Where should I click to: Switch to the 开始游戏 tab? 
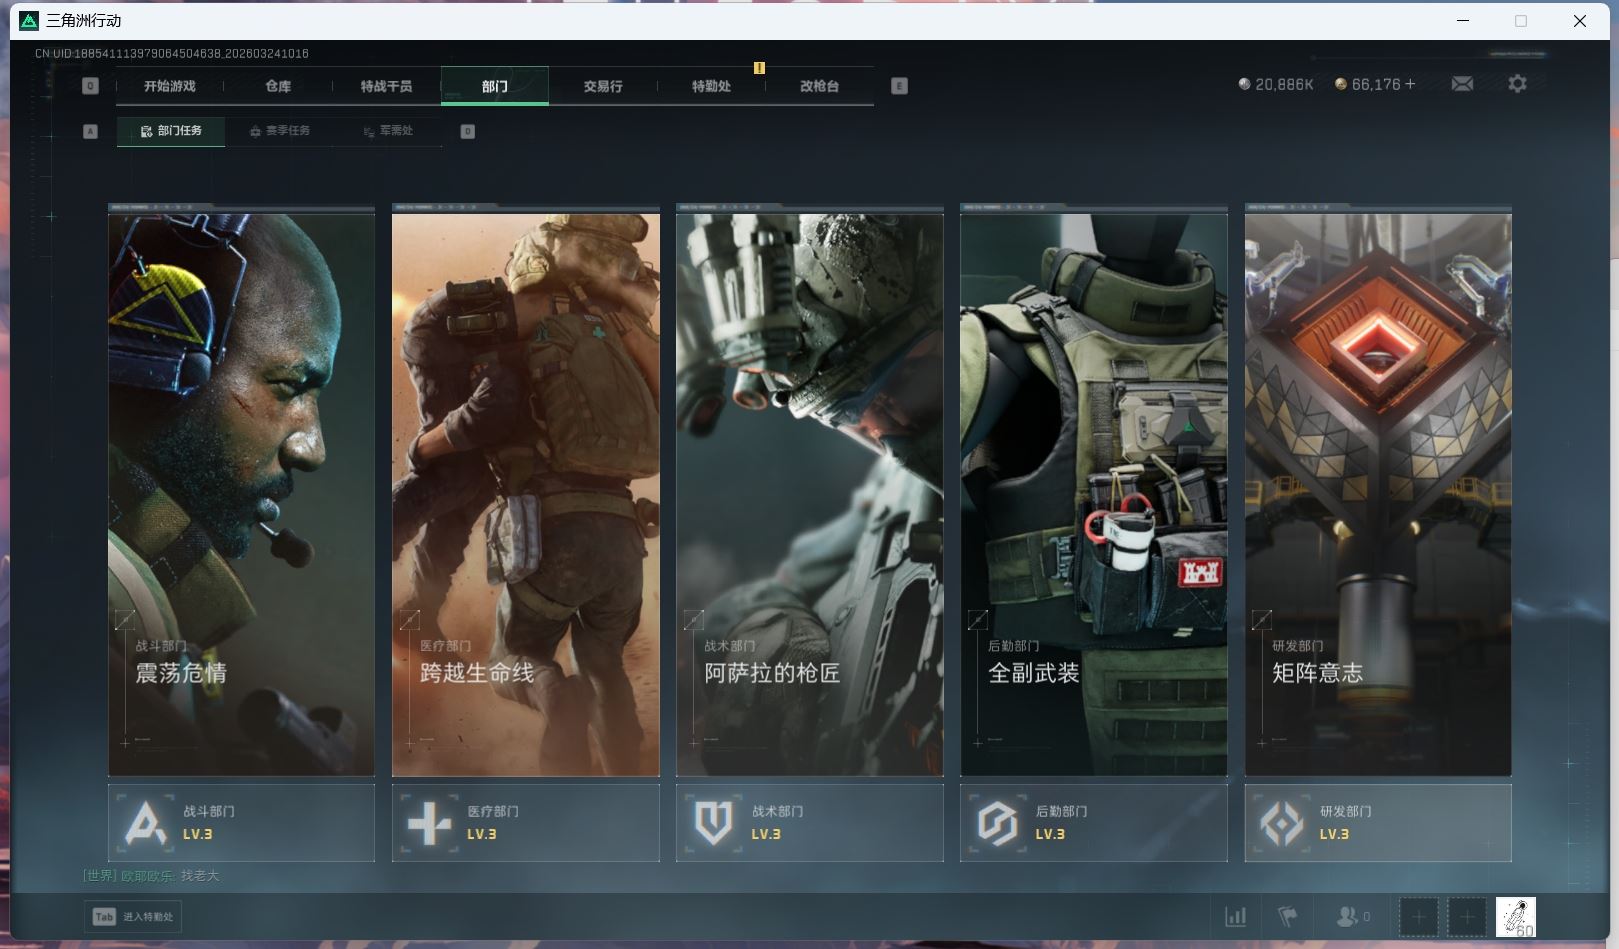pos(169,86)
